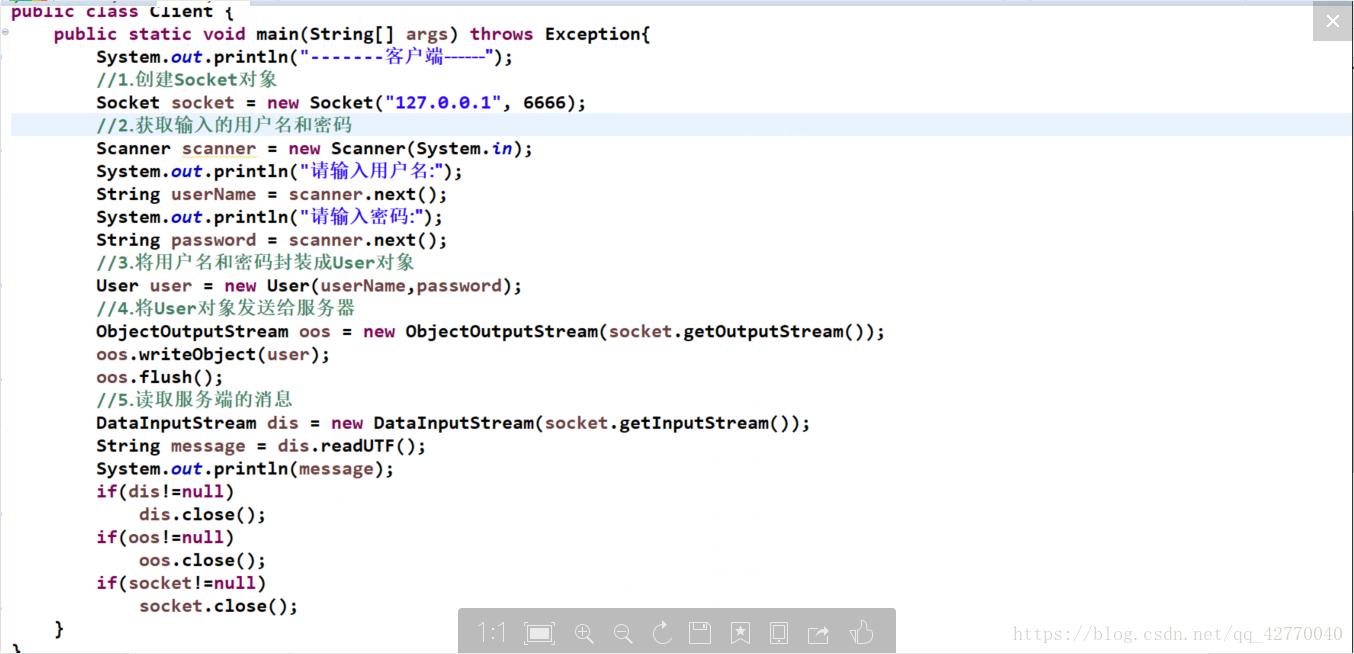
Task: Show image at 1:1 actual size
Action: click(x=491, y=632)
